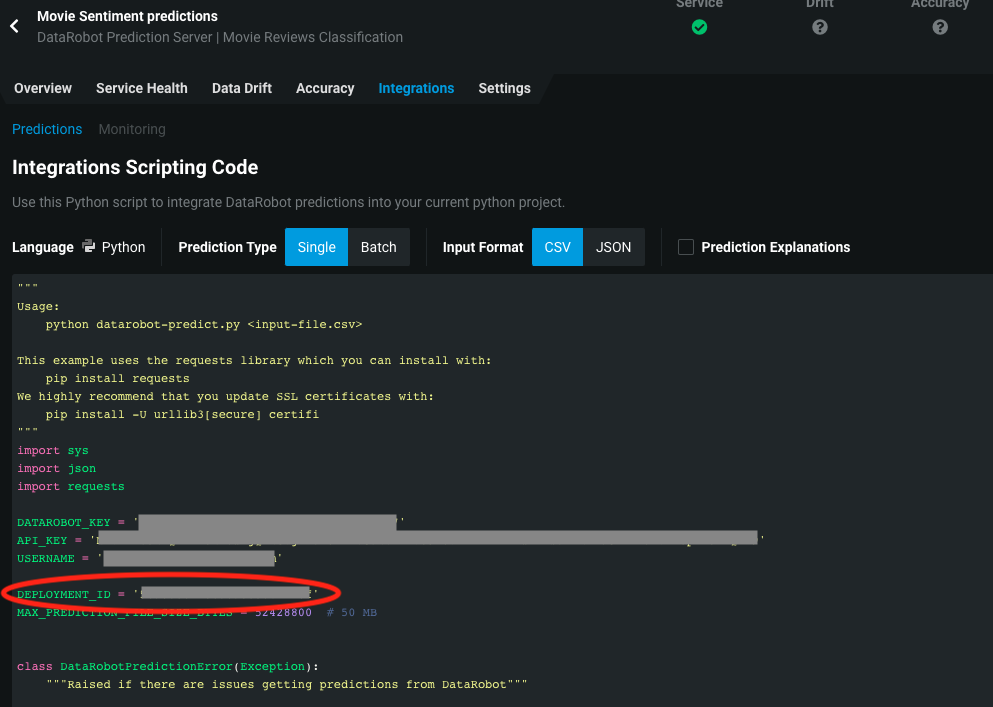Click the 'We highly recommend' SSL certificates line
Image resolution: width=993 pixels, height=707 pixels.
(x=225, y=397)
